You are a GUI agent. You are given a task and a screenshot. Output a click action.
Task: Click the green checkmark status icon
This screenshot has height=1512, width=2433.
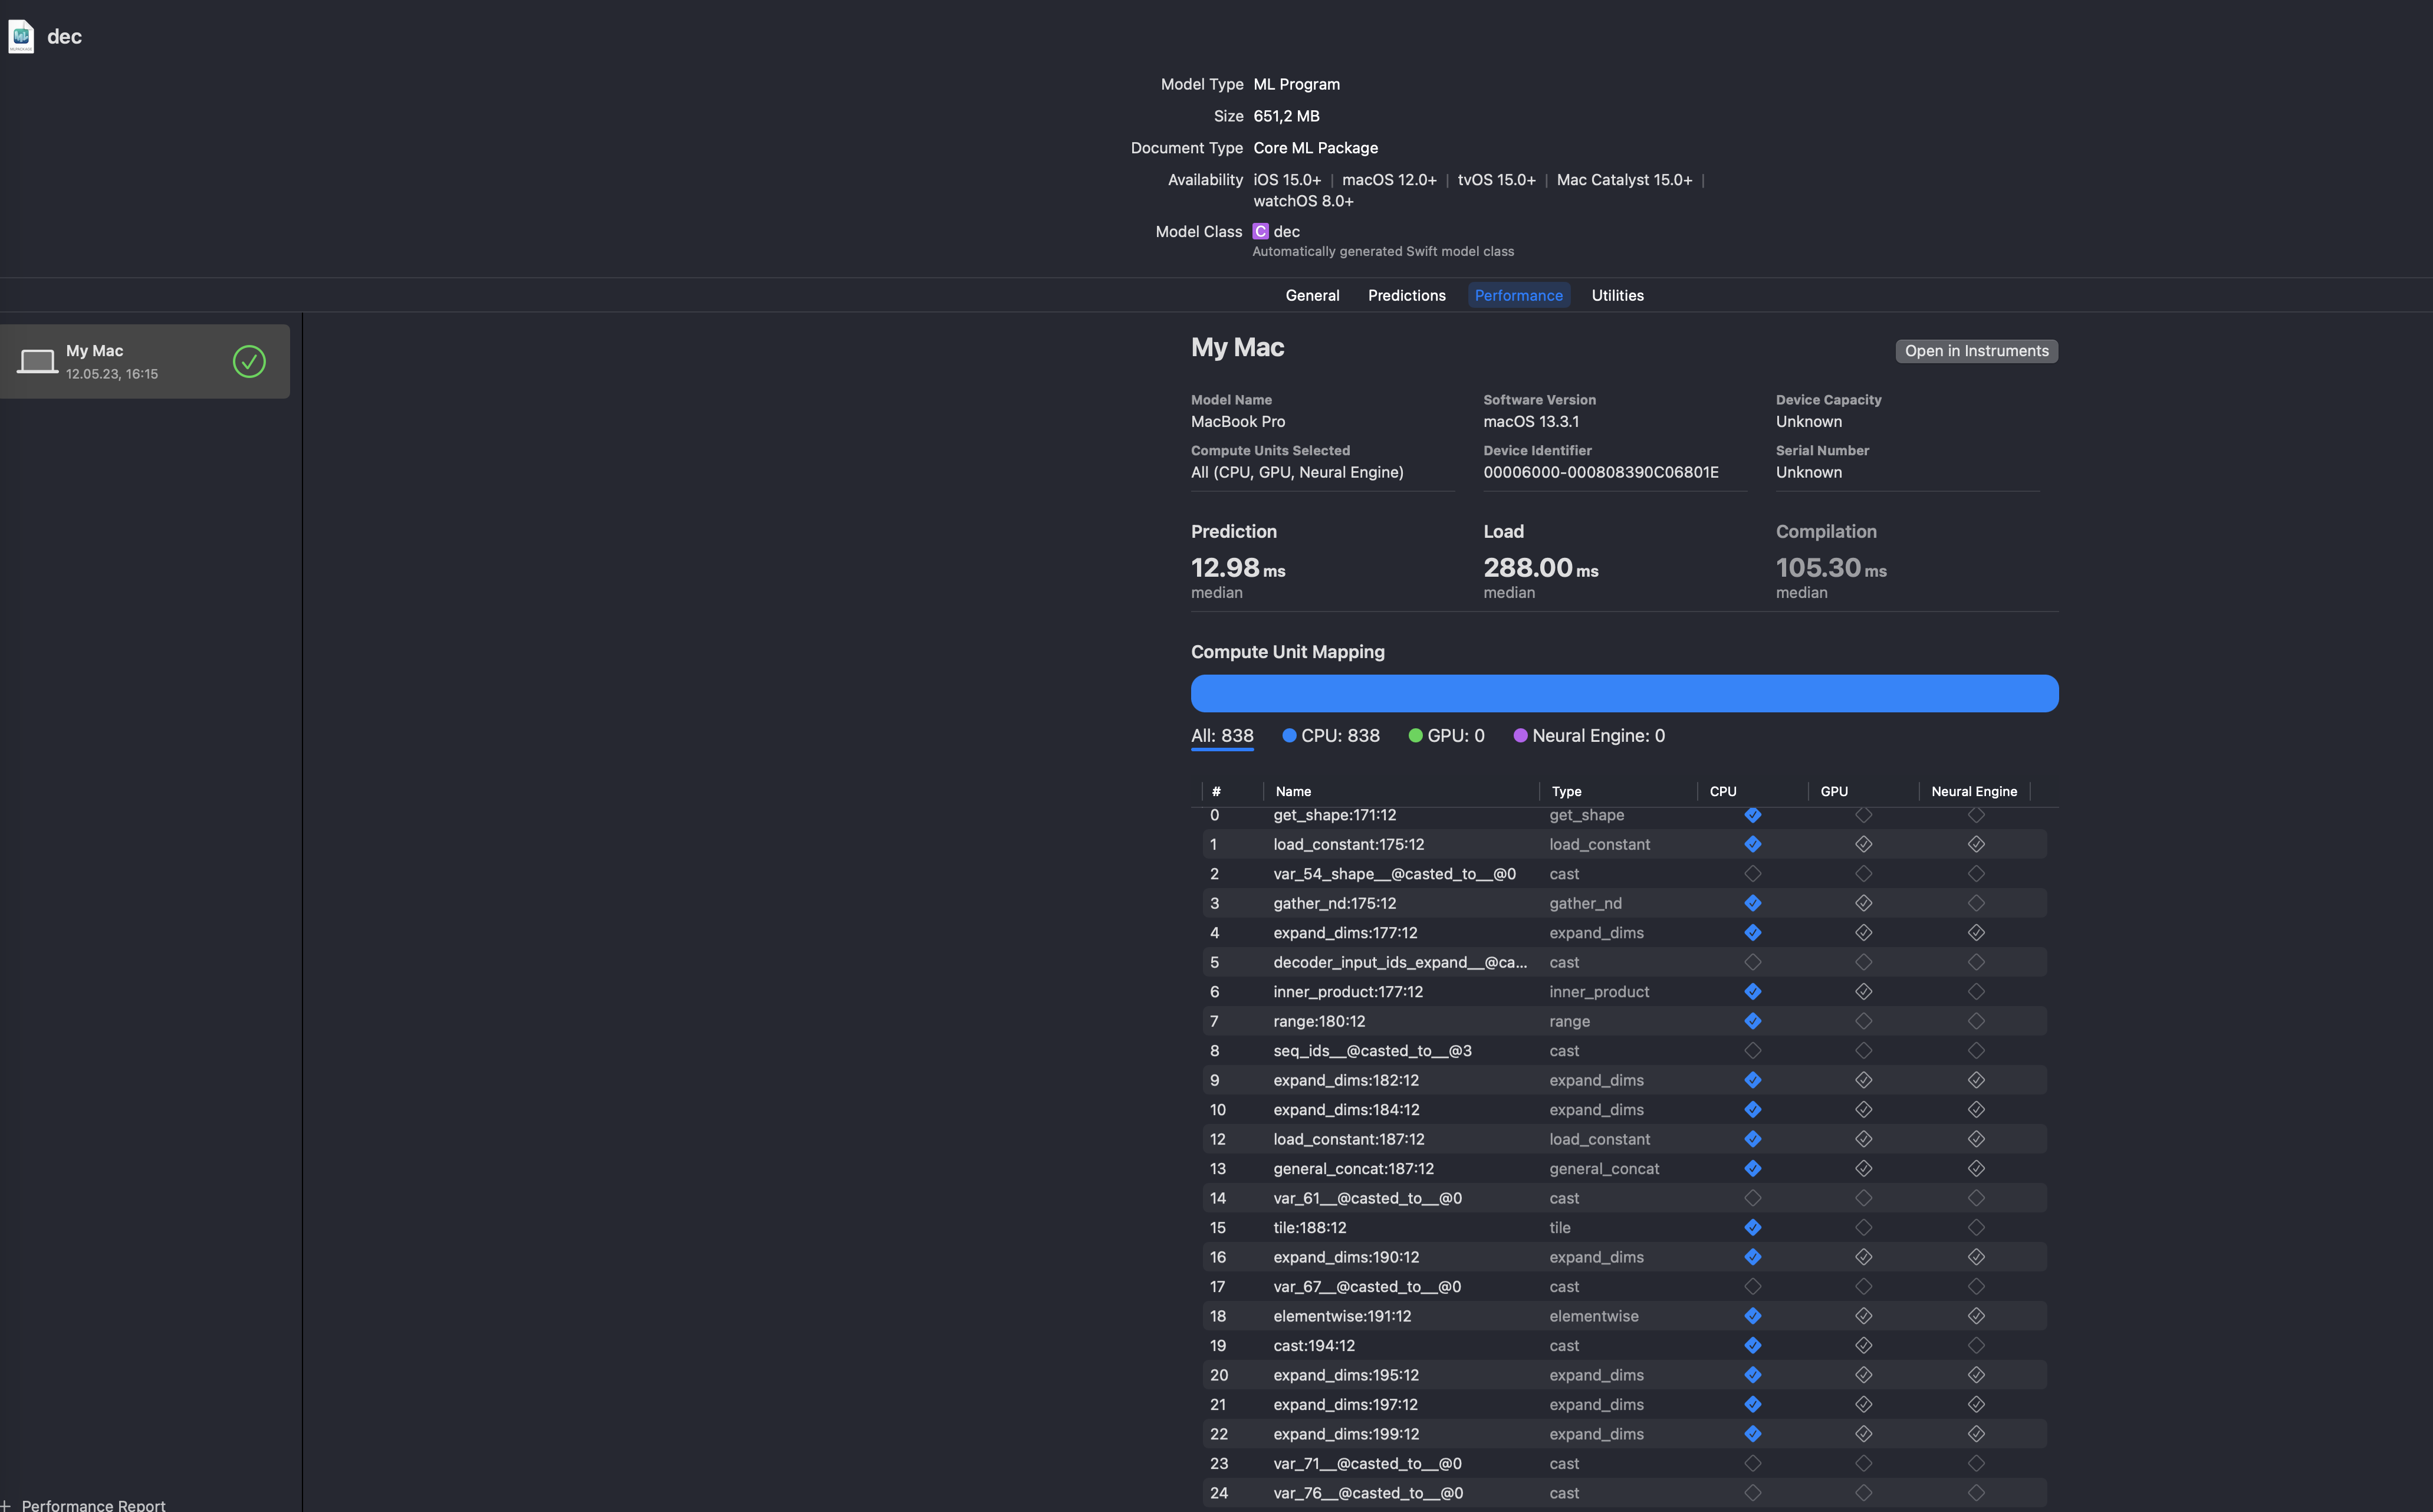249,361
